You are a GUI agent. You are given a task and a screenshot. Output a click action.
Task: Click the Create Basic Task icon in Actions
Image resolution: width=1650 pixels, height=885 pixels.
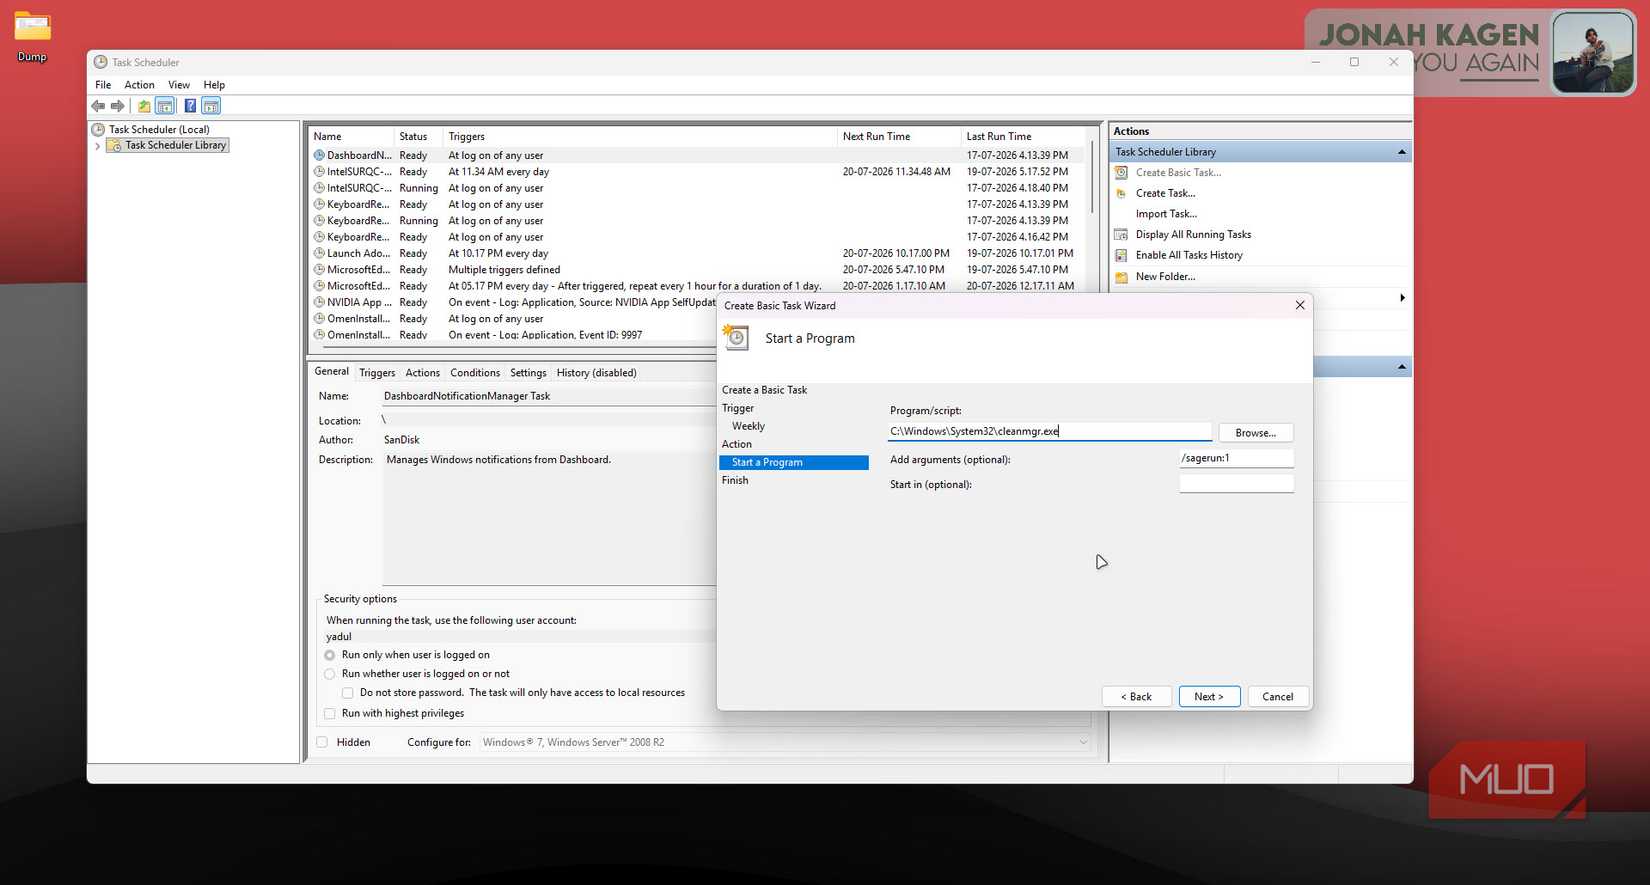[x=1121, y=173]
